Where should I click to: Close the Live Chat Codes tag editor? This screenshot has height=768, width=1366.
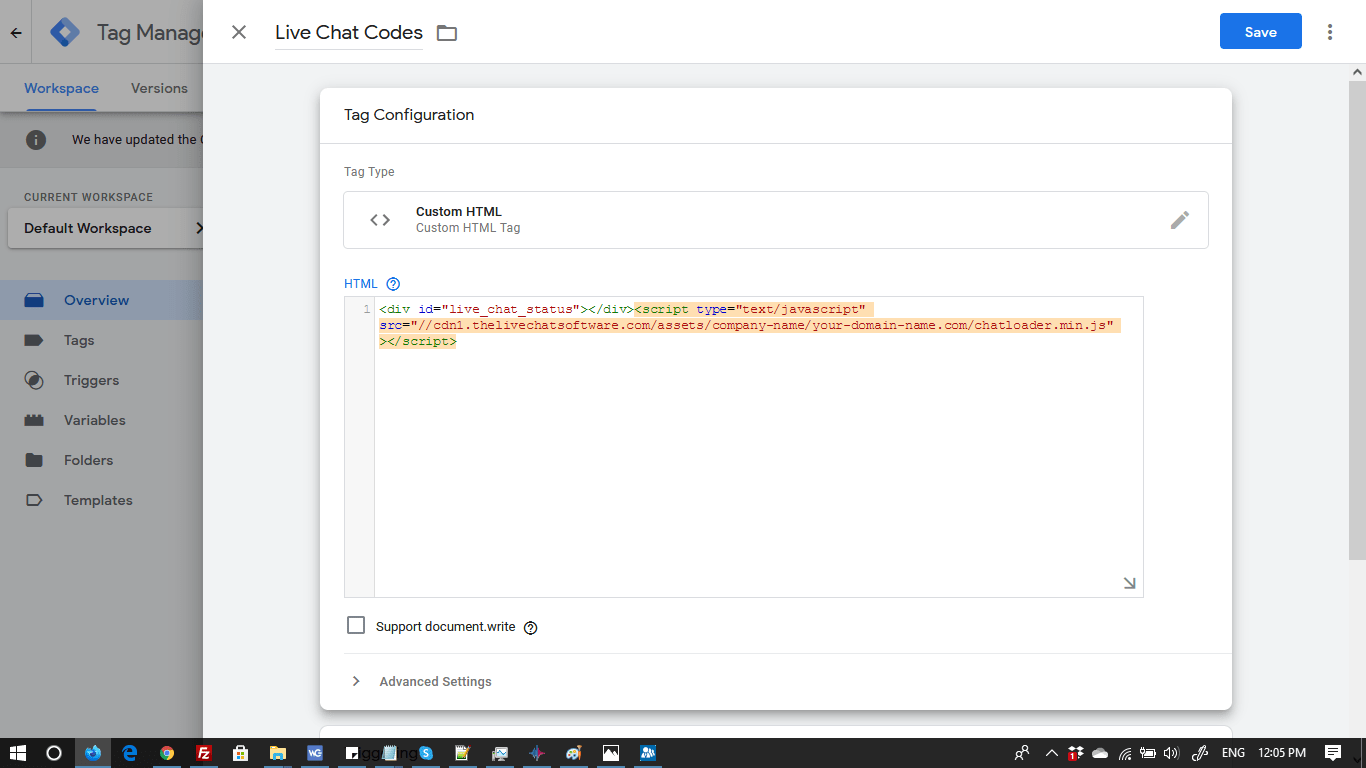[239, 32]
